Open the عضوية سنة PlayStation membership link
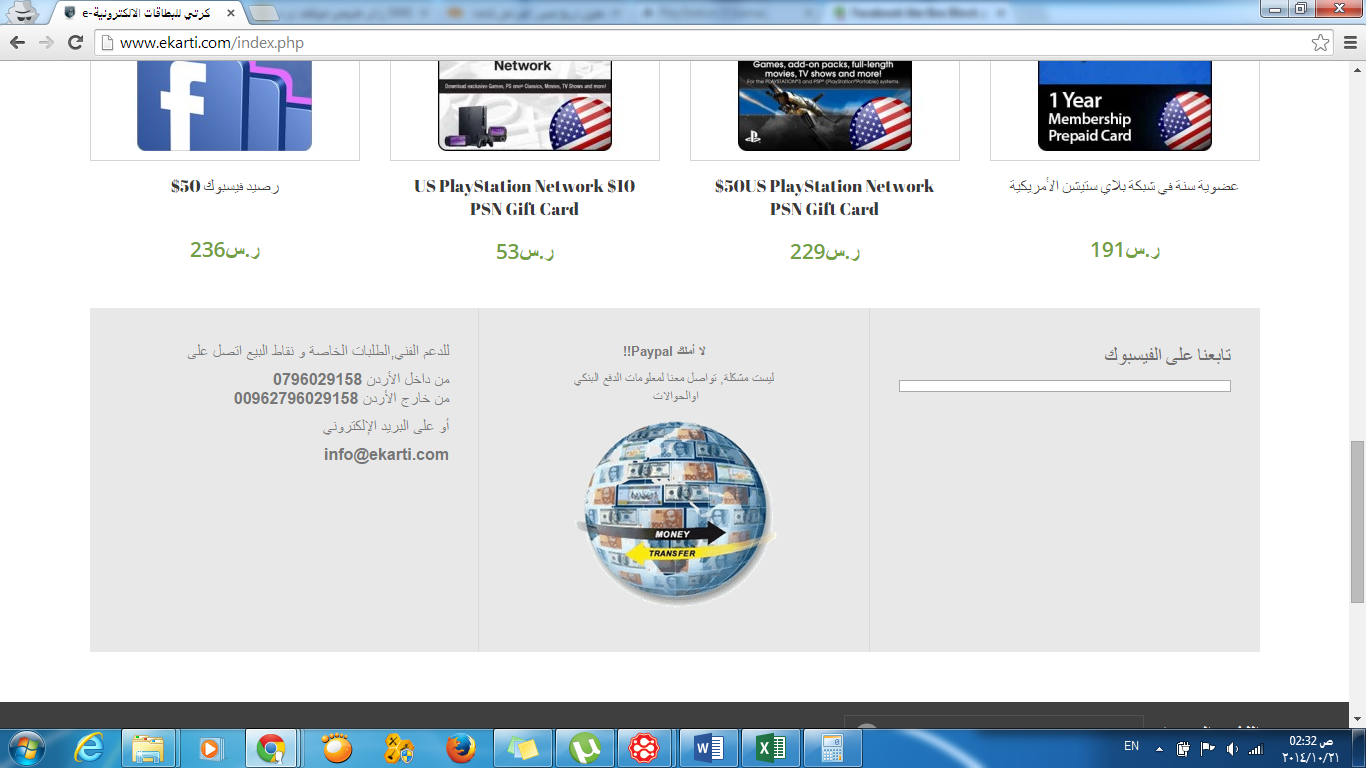1366x768 pixels. pos(1125,186)
